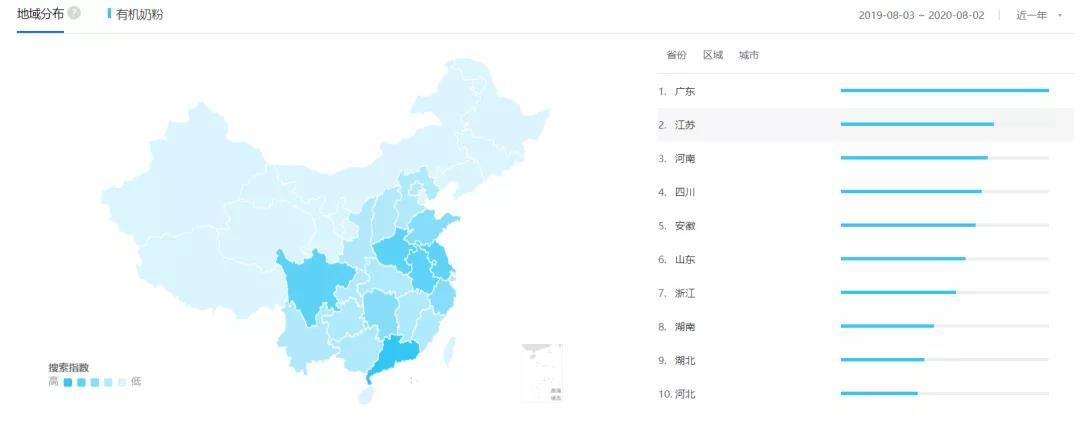Click the 广东 ranking row
Viewport: 1080px width, 426px height.
(x=865, y=91)
